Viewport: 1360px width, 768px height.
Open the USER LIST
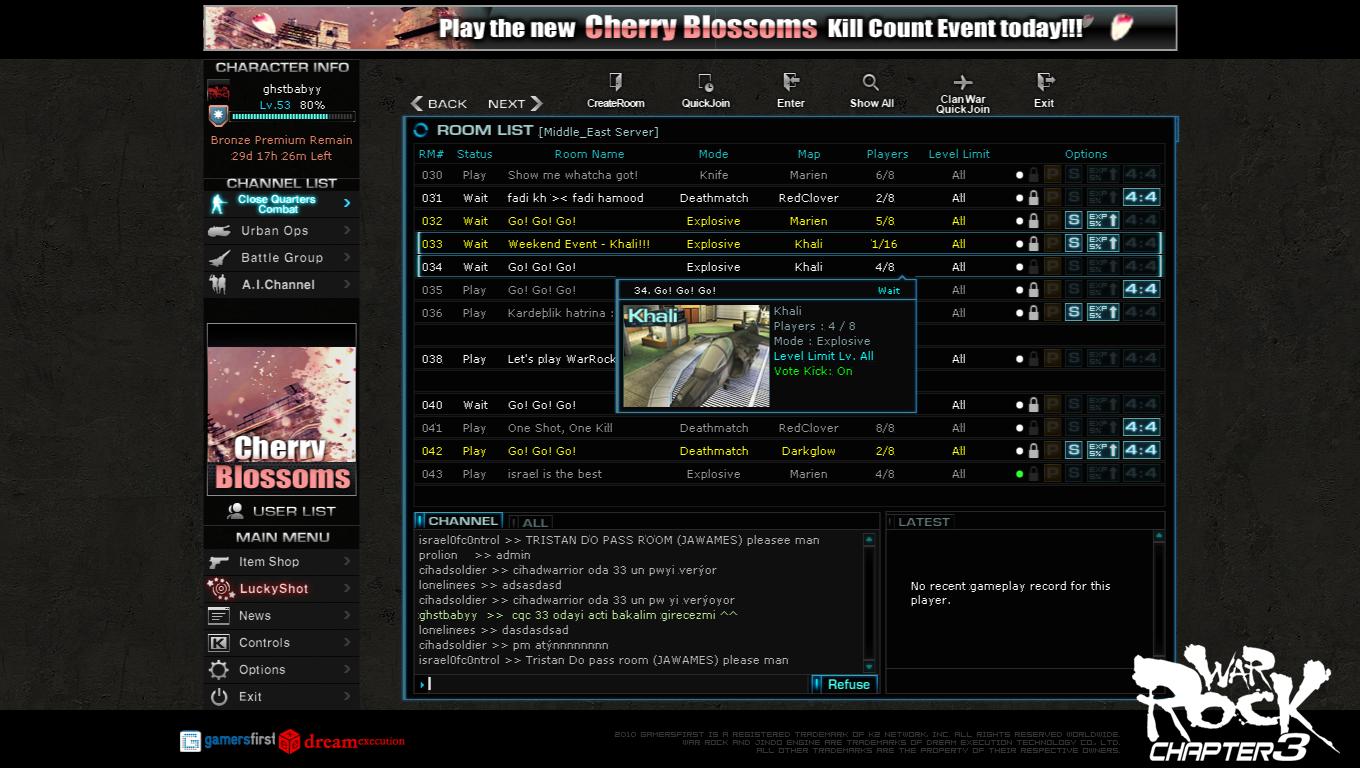tap(281, 510)
